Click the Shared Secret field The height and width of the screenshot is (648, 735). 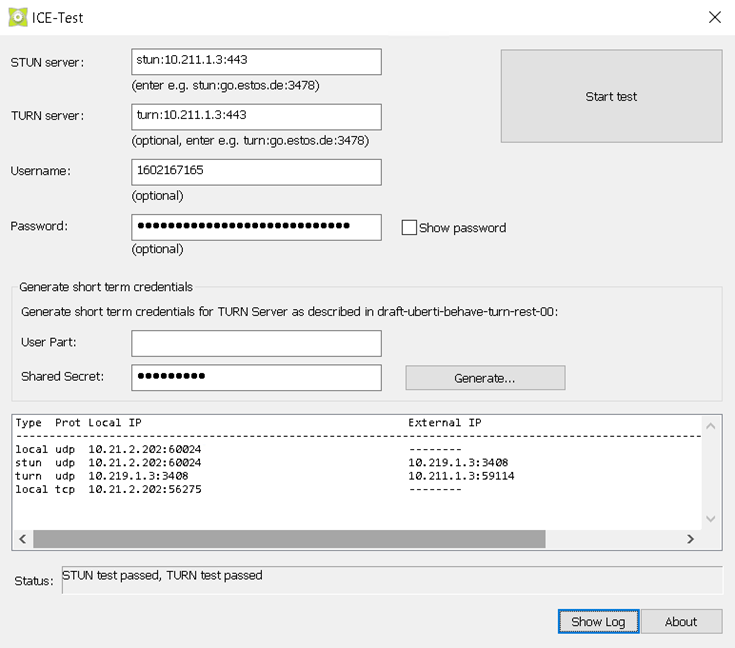pyautogui.click(x=256, y=378)
